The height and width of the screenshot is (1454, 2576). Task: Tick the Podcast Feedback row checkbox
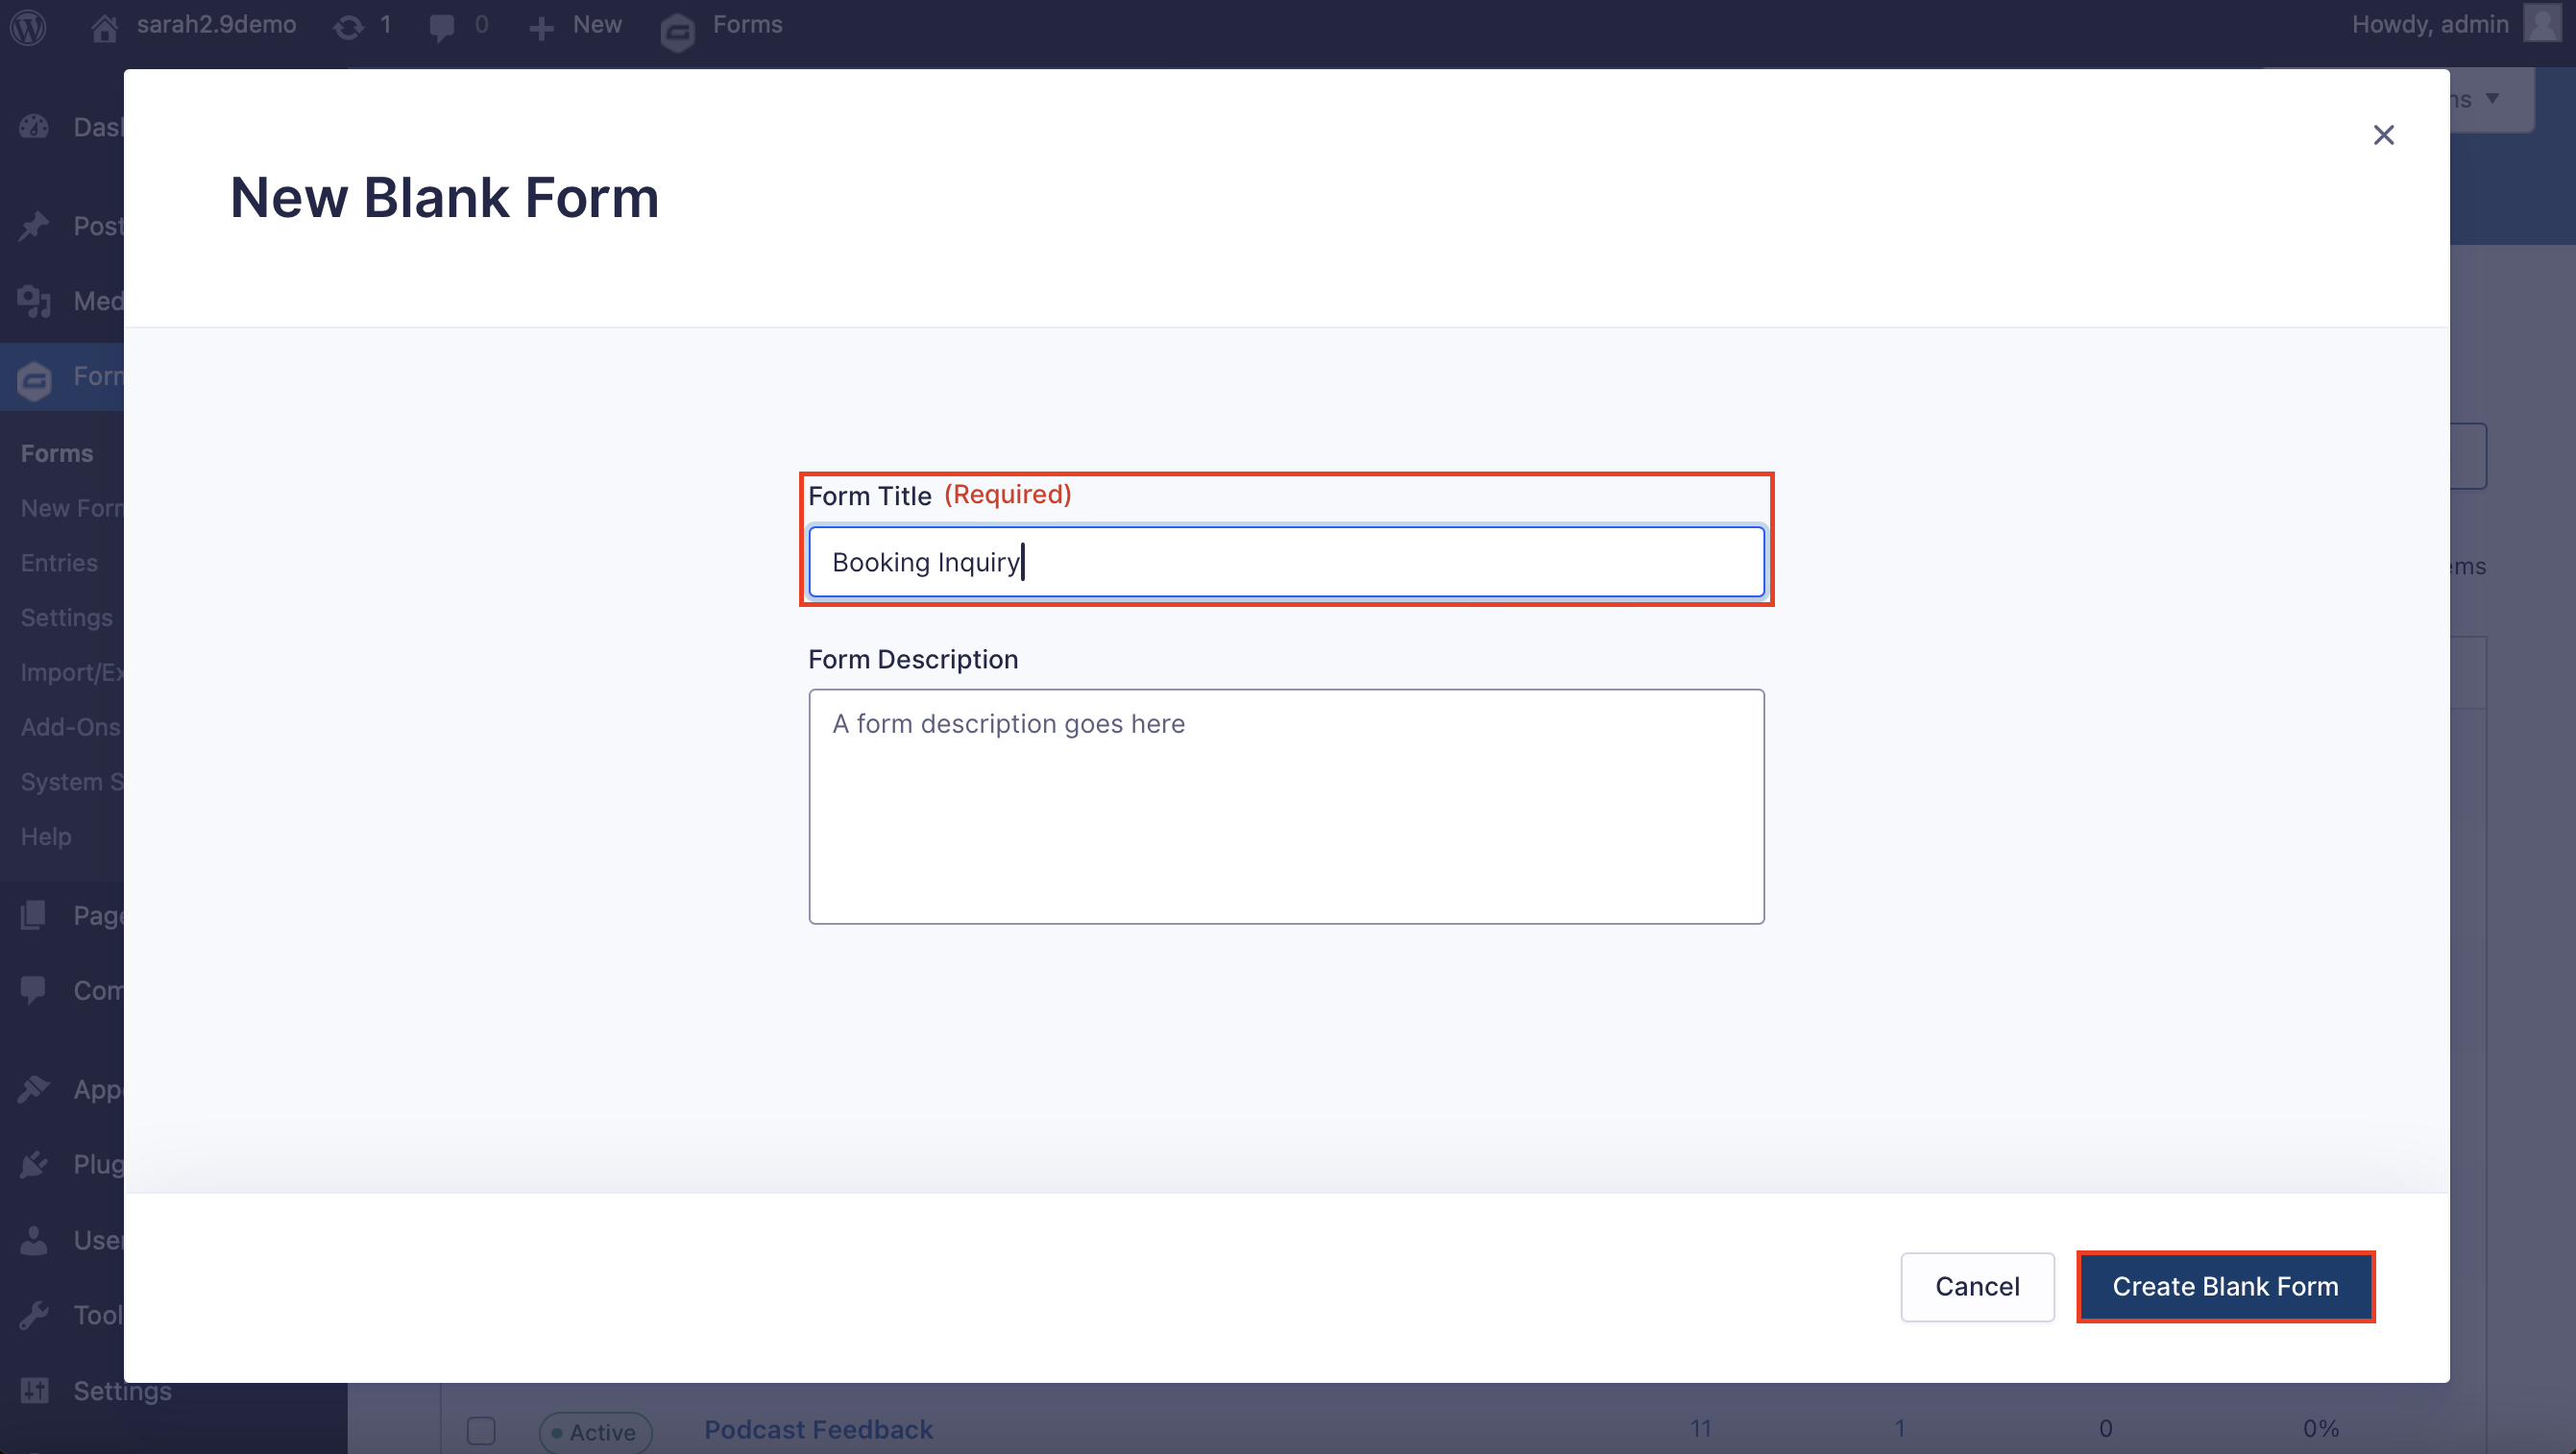pyautogui.click(x=481, y=1430)
